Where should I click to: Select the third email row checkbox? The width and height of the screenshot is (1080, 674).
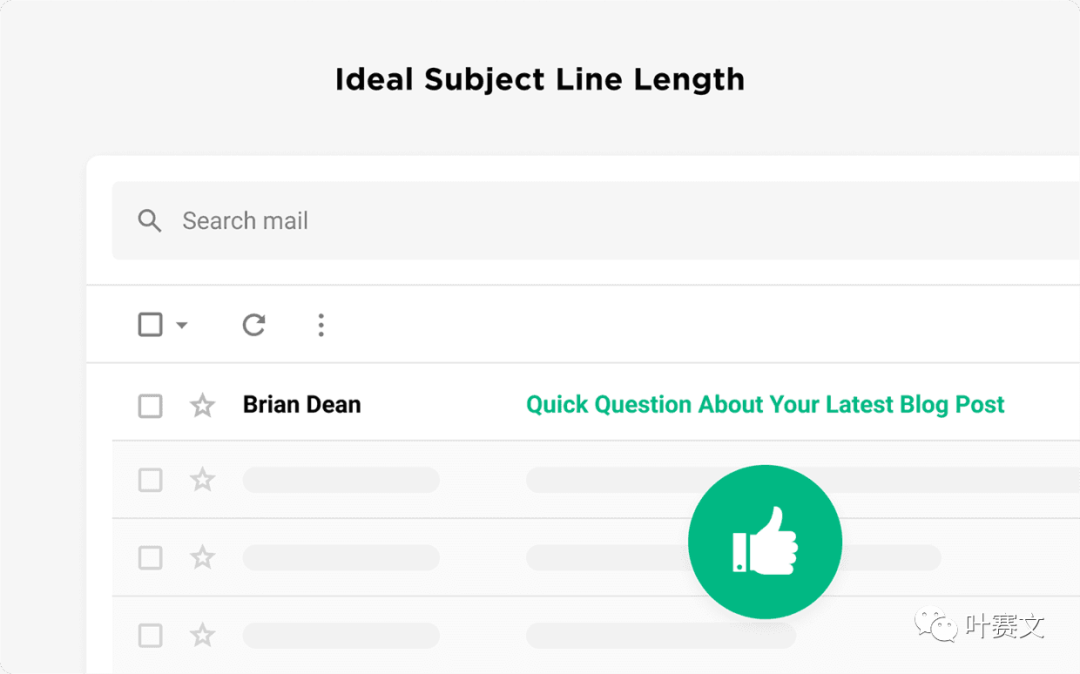click(150, 558)
